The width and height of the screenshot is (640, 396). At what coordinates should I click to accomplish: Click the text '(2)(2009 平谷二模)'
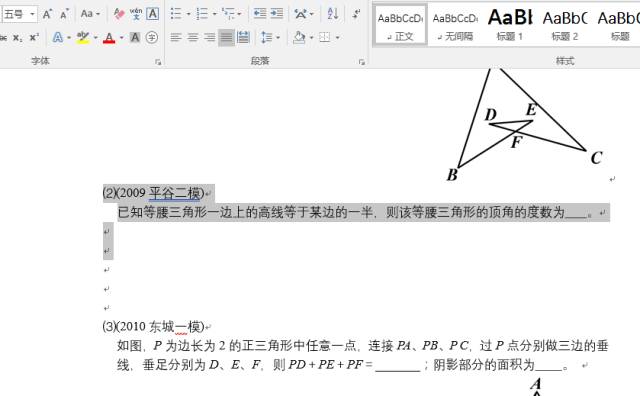pos(153,193)
